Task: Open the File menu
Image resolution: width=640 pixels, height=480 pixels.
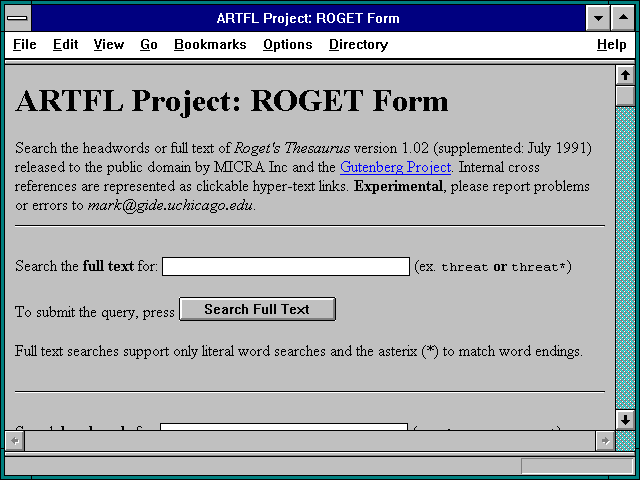Action: click(24, 44)
